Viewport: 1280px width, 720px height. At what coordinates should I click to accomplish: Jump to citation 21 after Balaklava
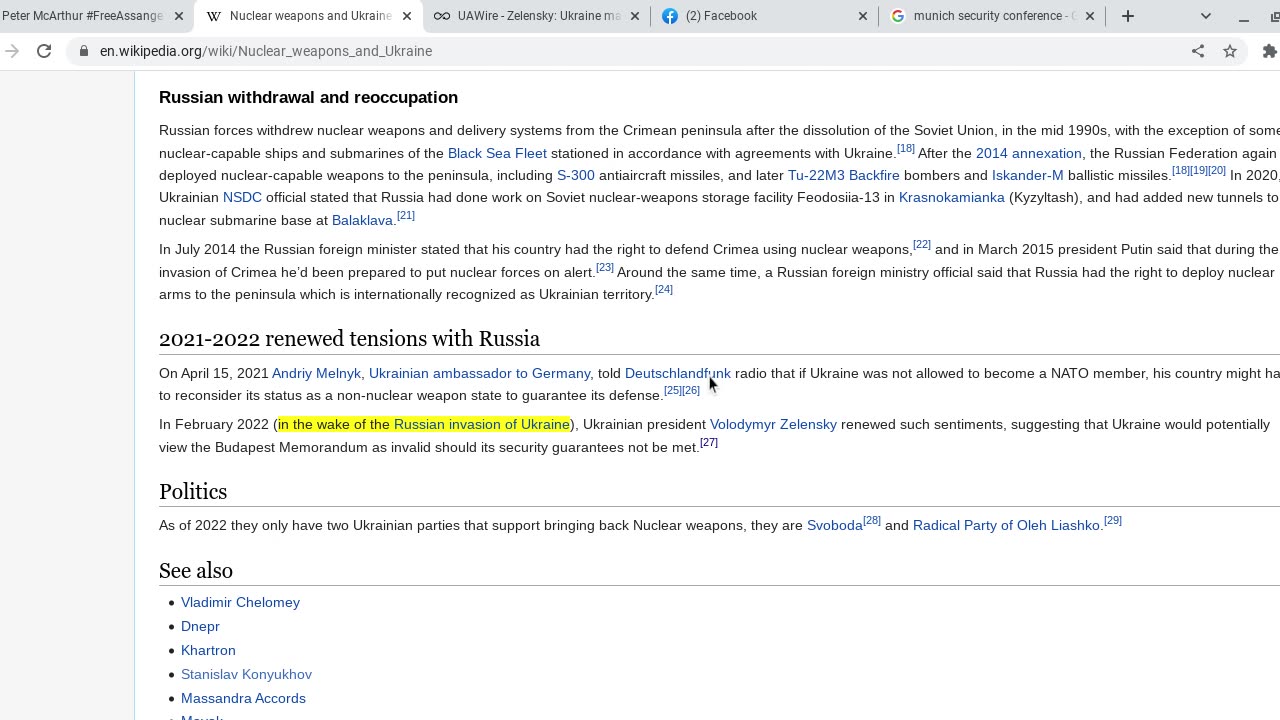pos(406,215)
